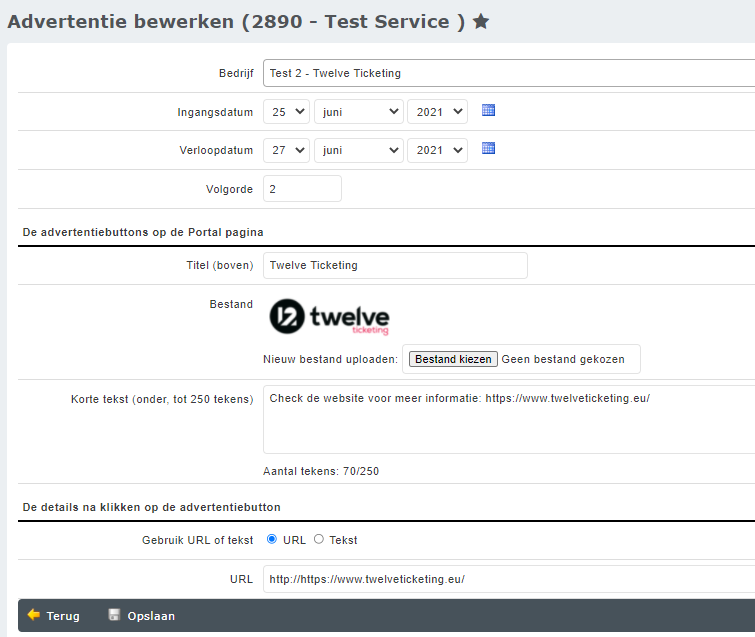Expand the Verloopdatum year dropdown

click(437, 150)
